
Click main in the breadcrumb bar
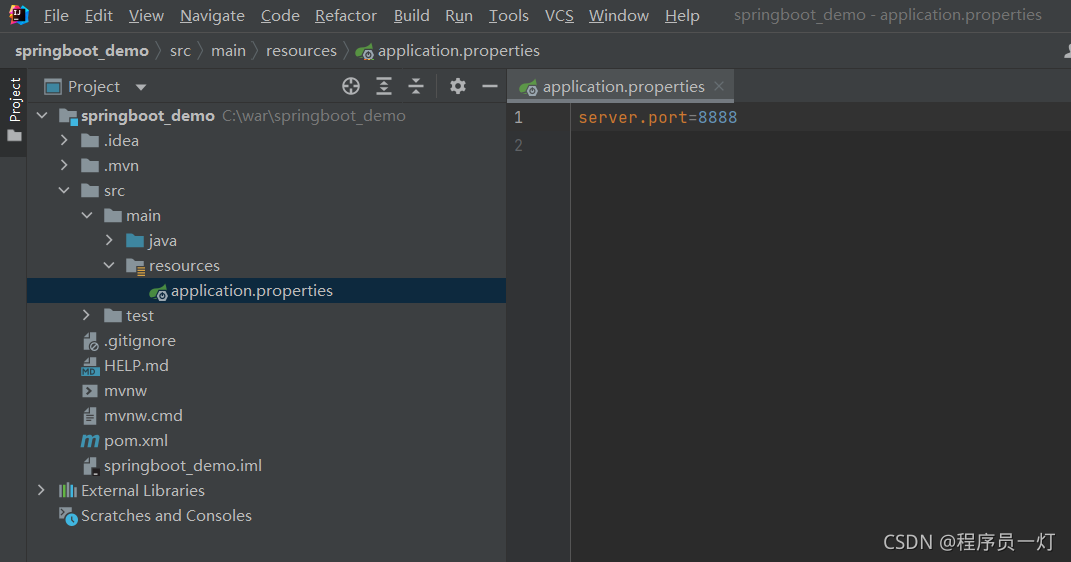228,51
